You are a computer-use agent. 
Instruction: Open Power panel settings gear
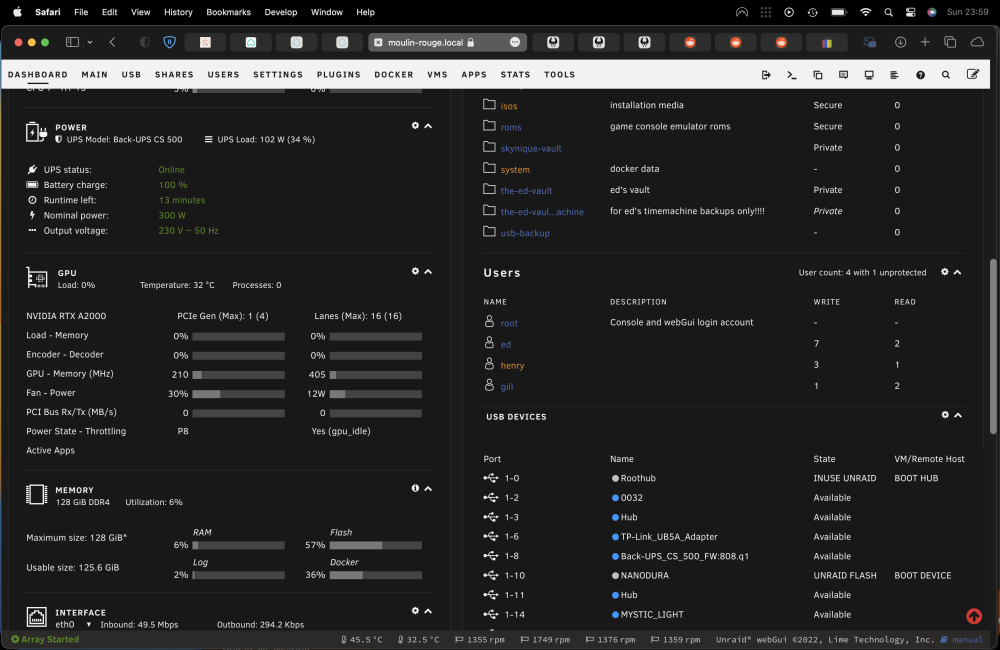pyautogui.click(x=415, y=126)
